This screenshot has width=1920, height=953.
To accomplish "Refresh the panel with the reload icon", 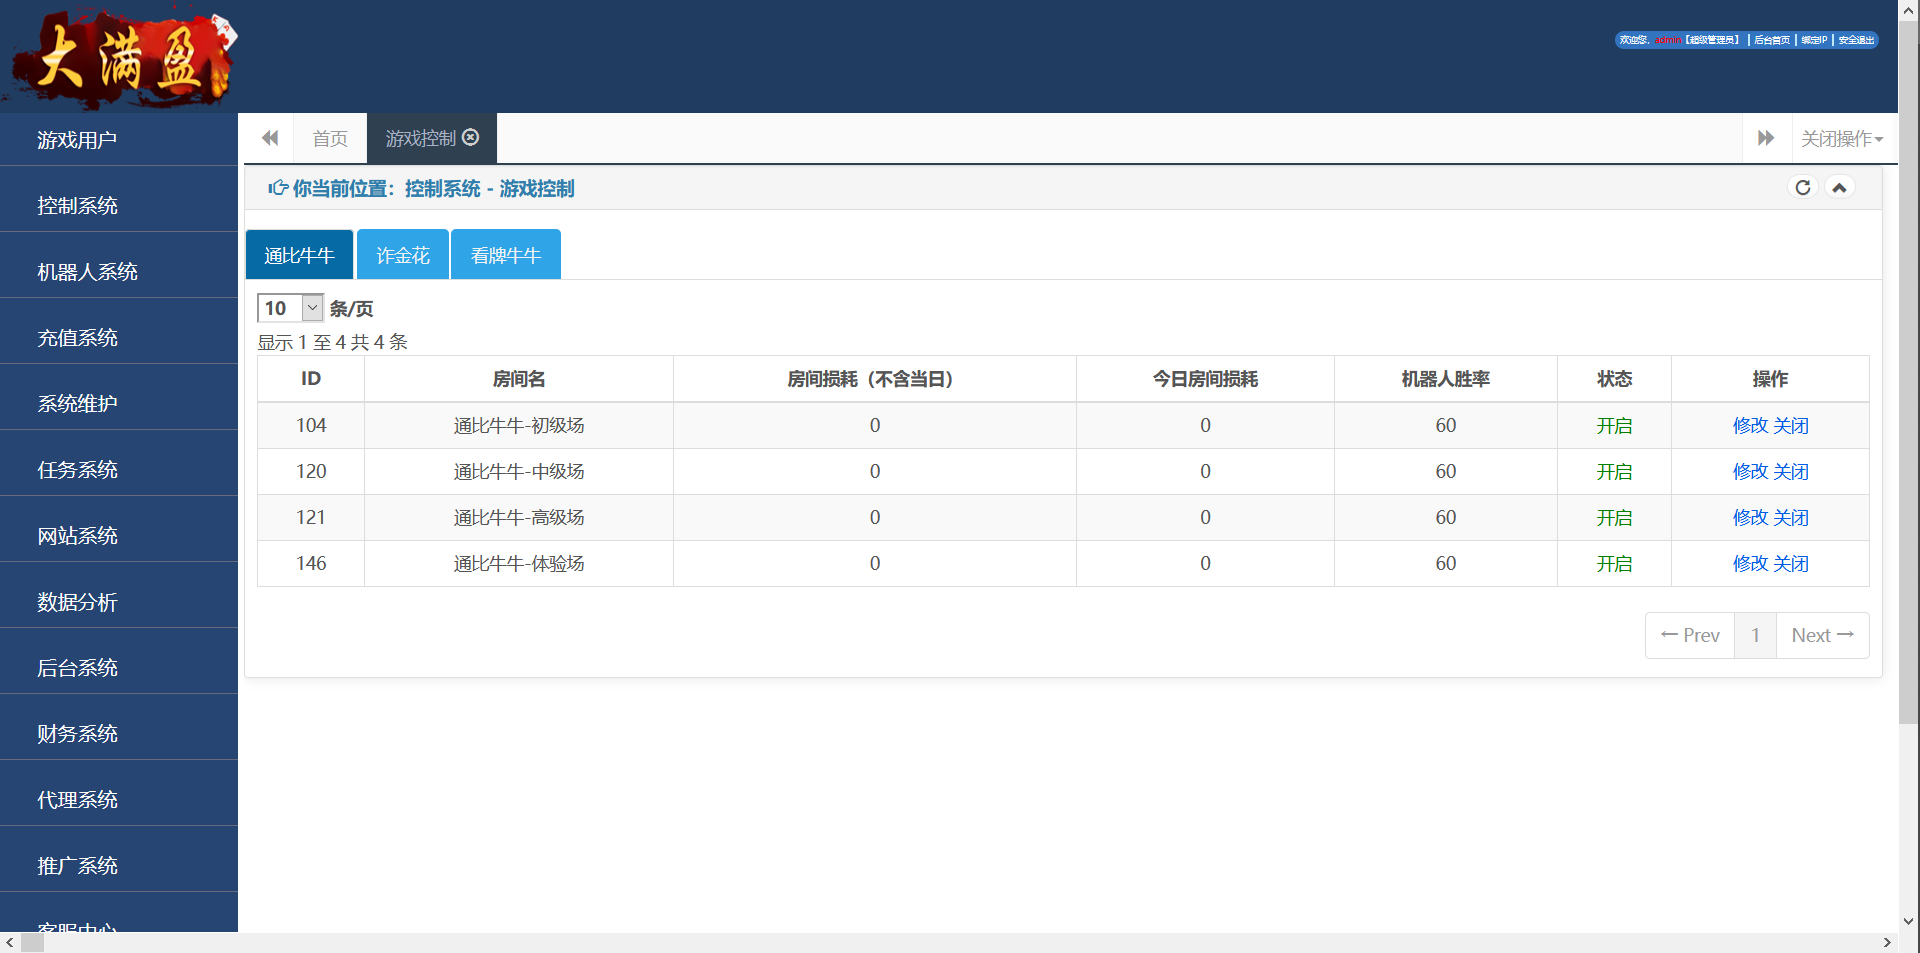I will tap(1803, 188).
